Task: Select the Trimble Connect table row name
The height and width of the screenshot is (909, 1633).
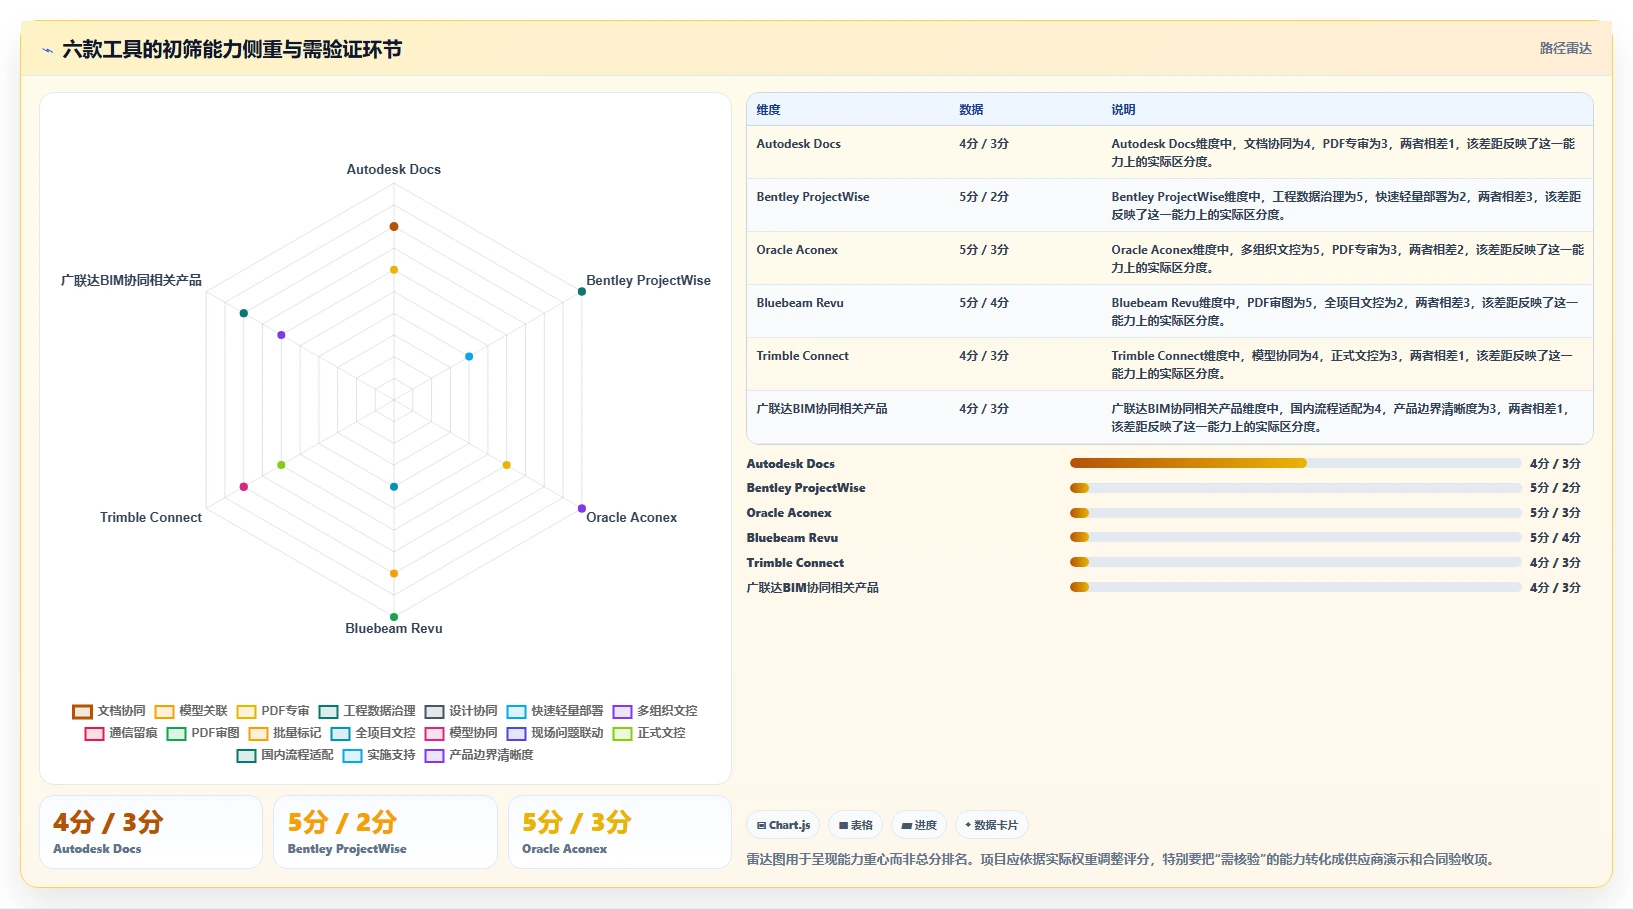Action: [803, 356]
